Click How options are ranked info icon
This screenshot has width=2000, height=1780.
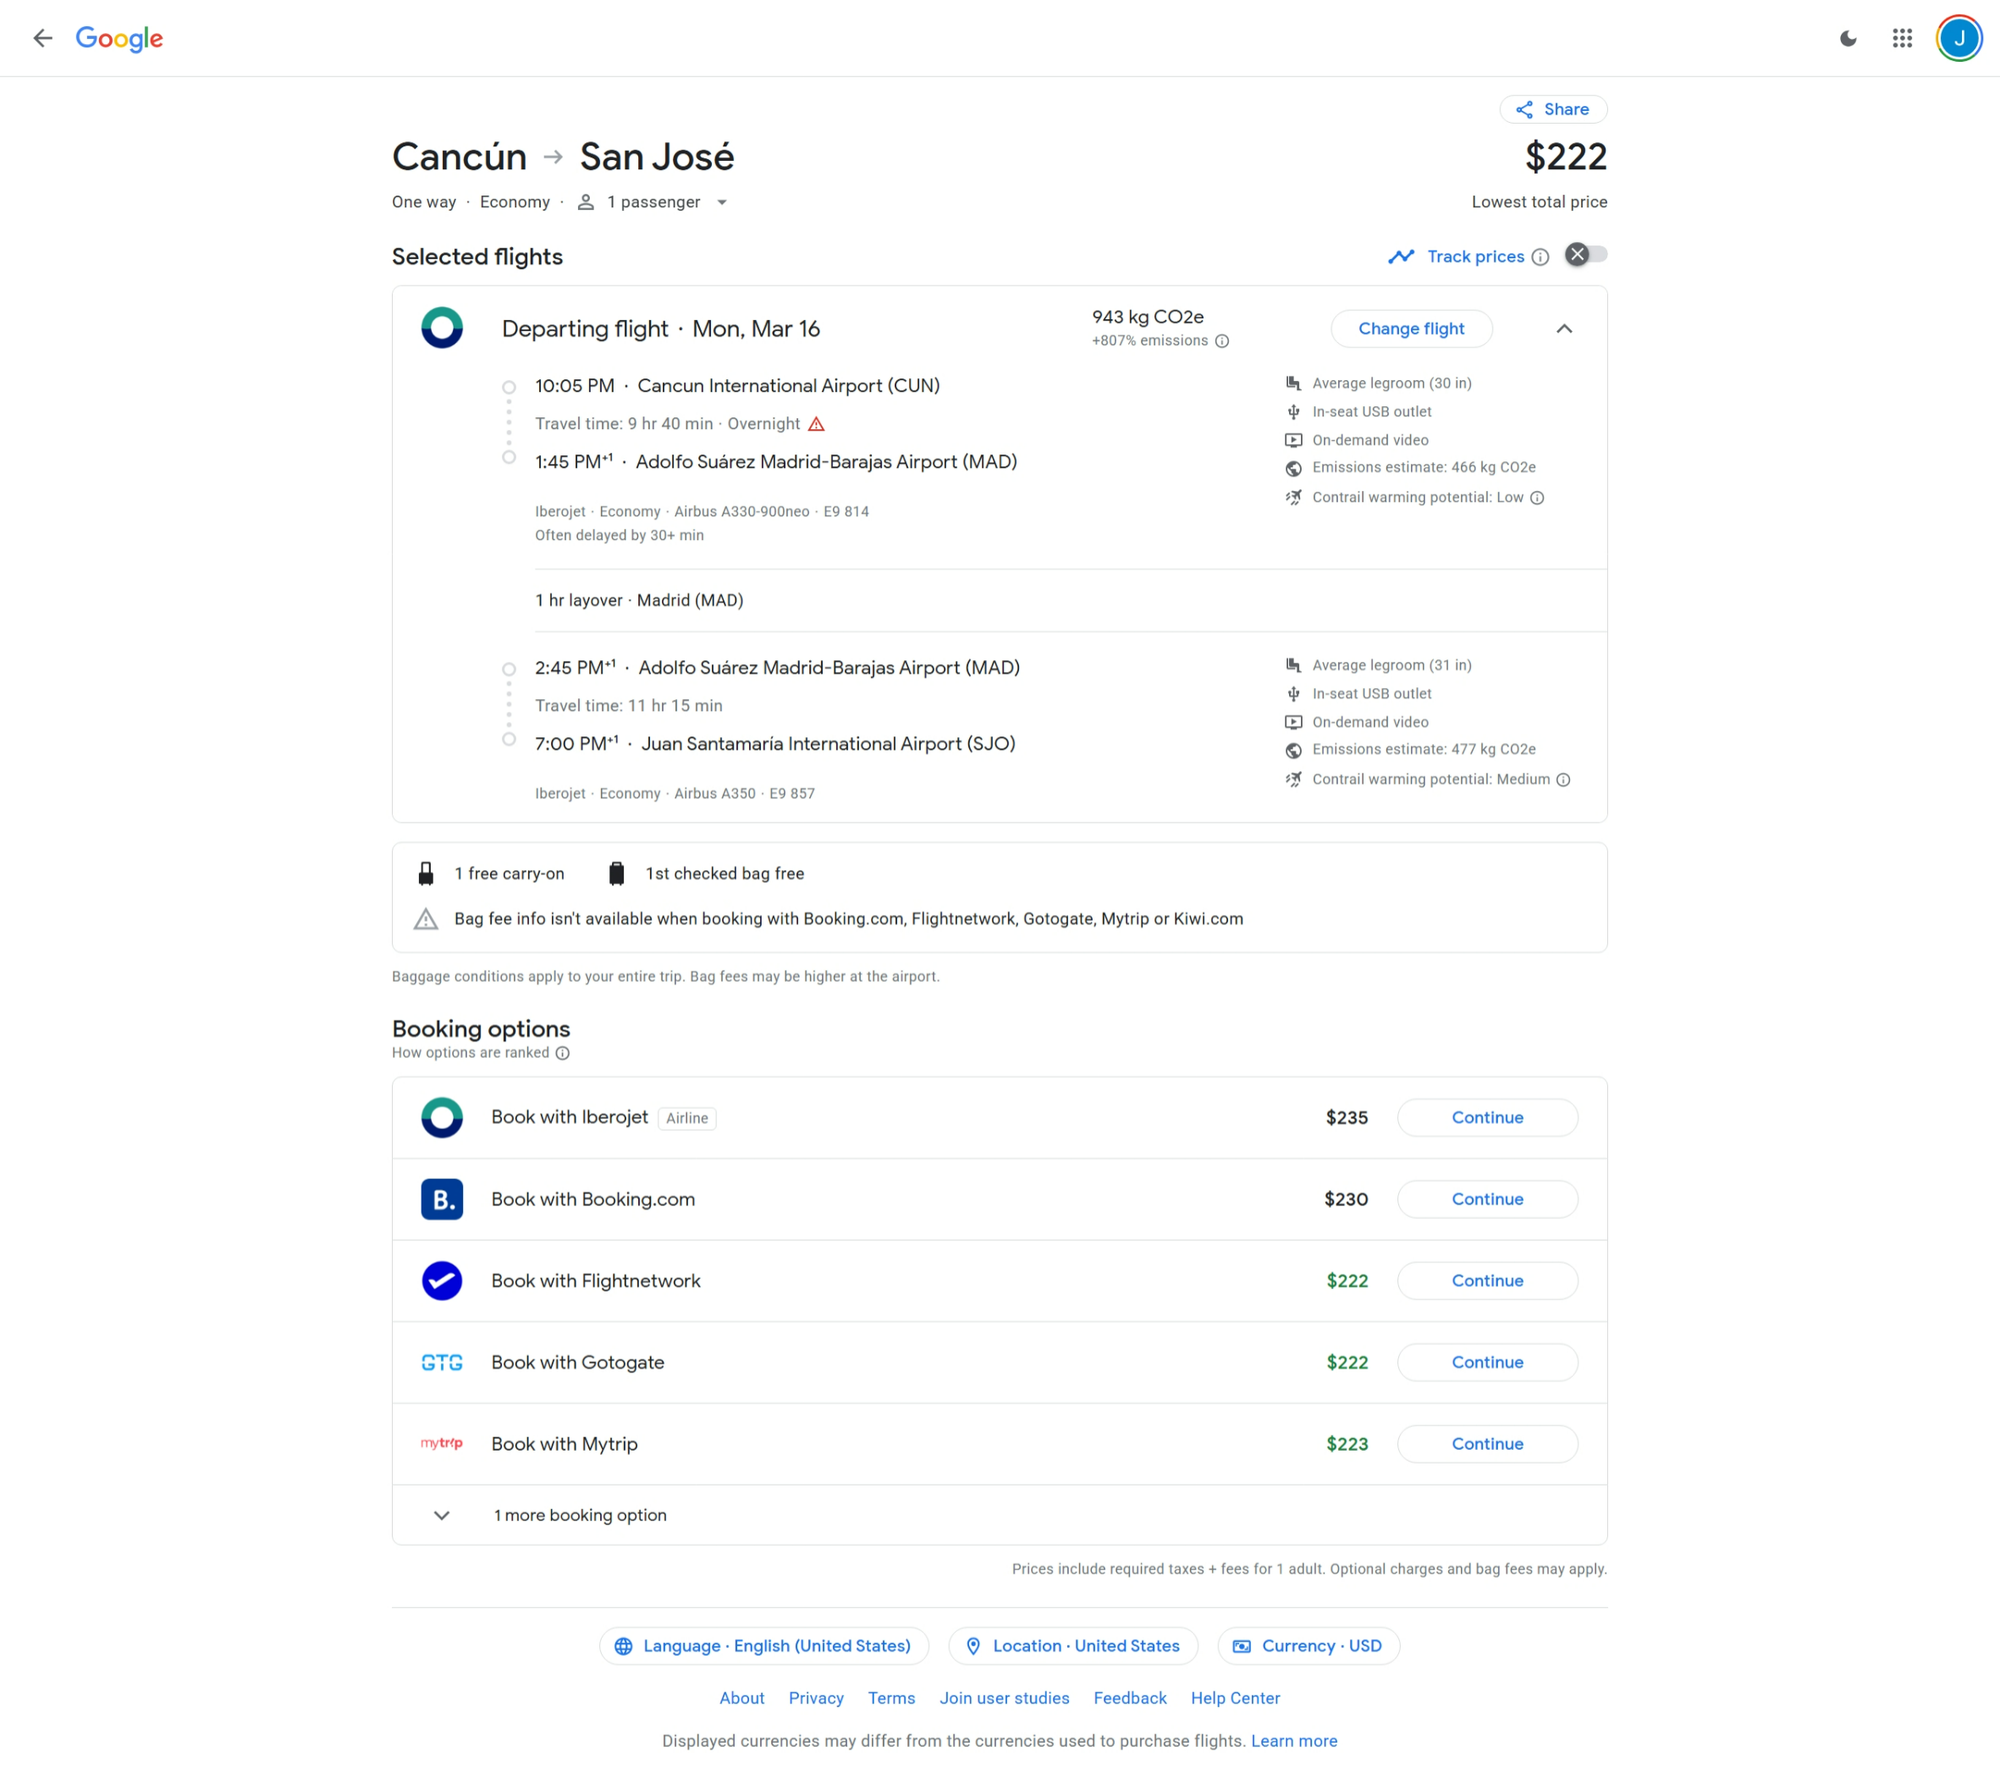click(563, 1053)
